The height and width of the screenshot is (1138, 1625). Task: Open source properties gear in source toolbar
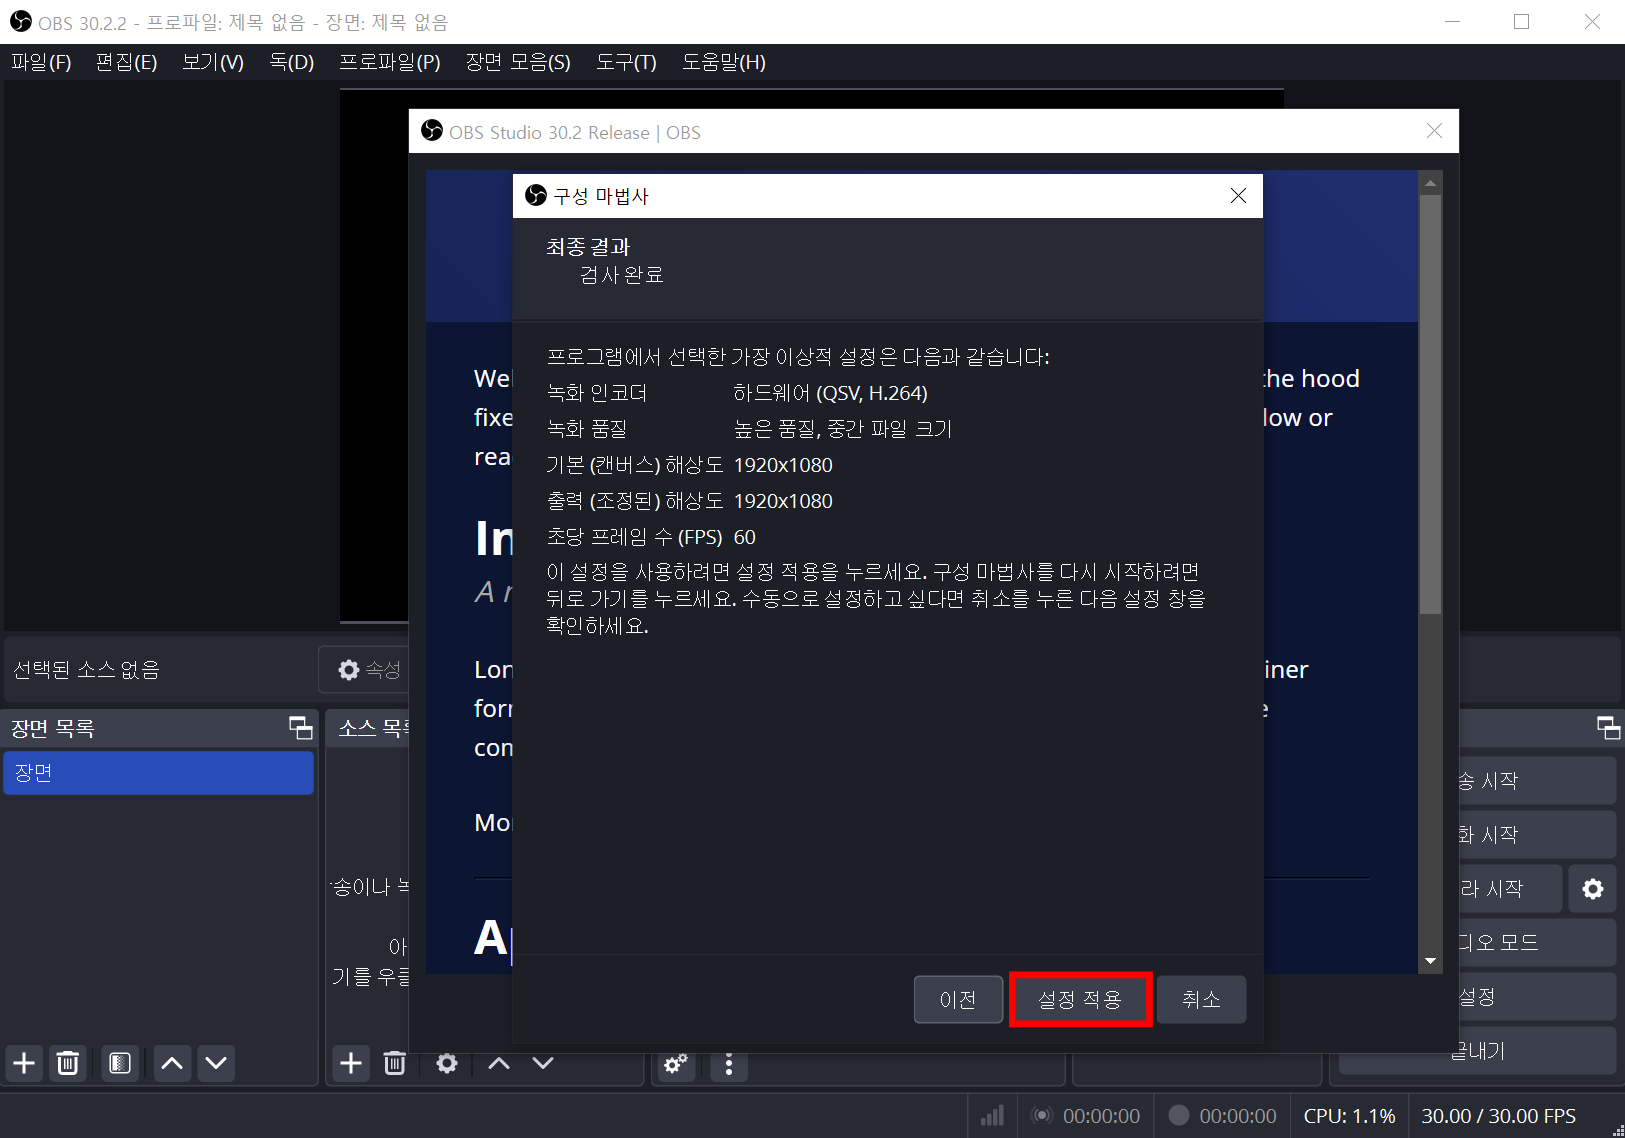(447, 1063)
